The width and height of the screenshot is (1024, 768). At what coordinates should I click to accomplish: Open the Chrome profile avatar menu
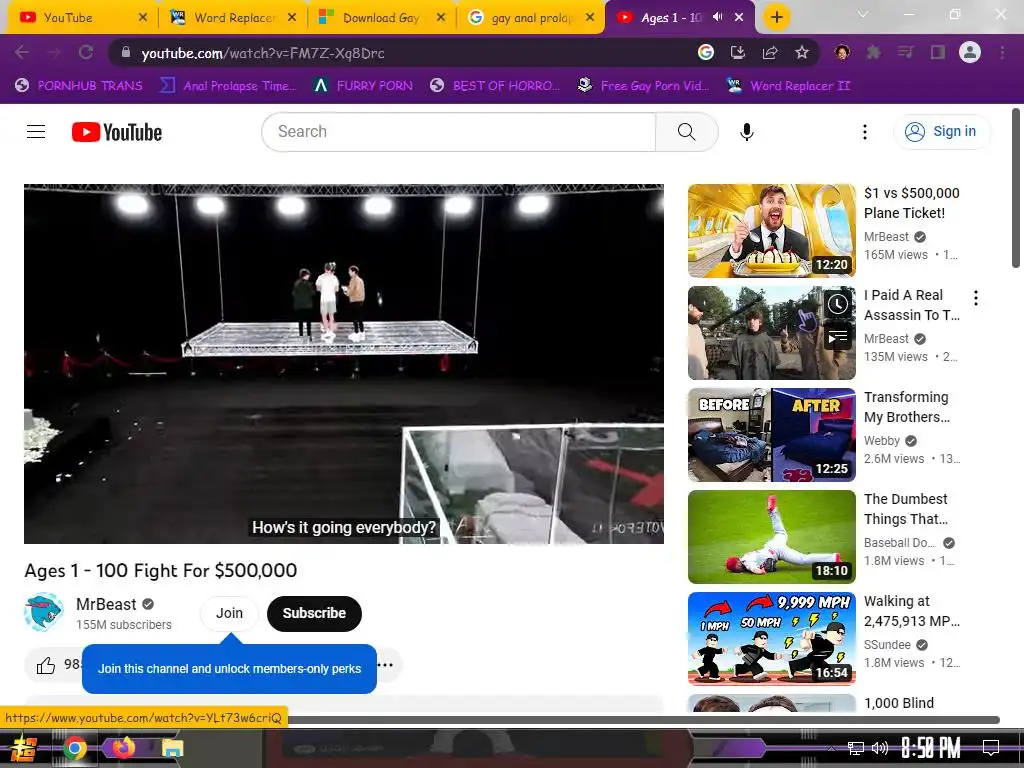pos(970,52)
